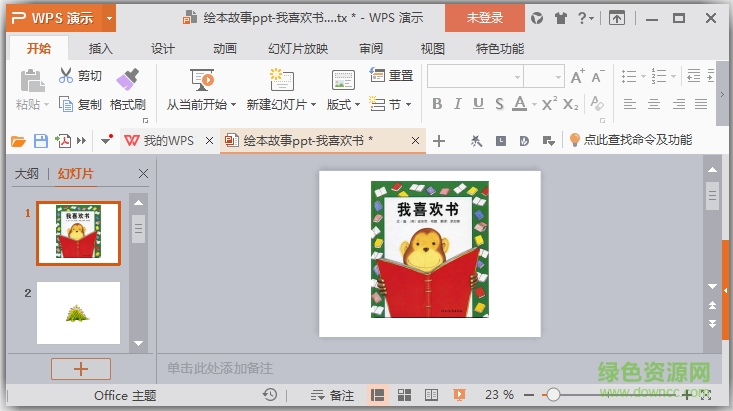This screenshot has width=733, height=411.
Task: Expand 从当前开始 dropdown arrow
Action: click(233, 105)
